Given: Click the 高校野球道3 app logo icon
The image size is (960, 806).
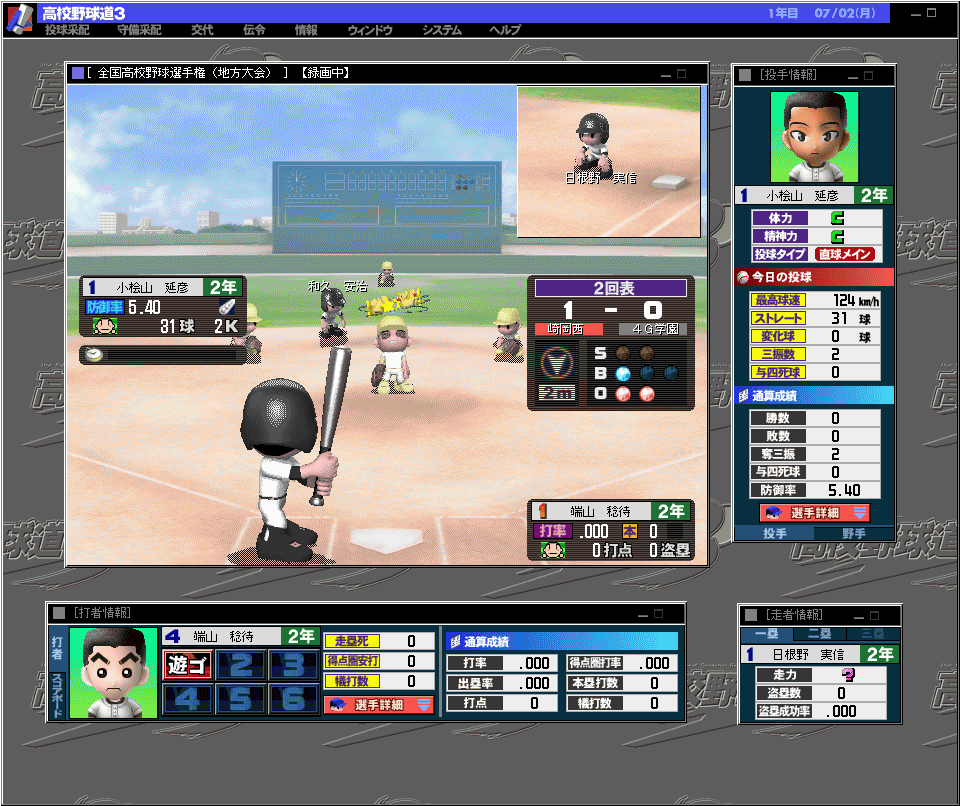Looking at the screenshot, I should pyautogui.click(x=20, y=18).
